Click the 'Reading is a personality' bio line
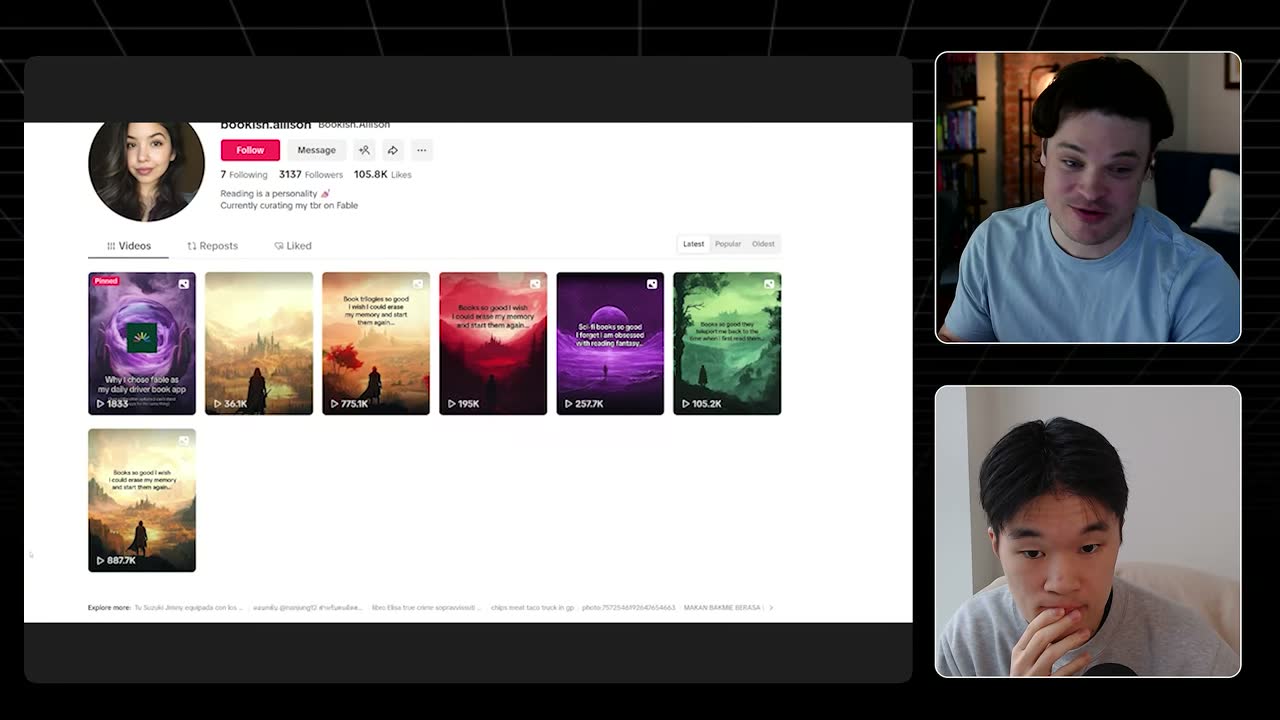 point(275,193)
